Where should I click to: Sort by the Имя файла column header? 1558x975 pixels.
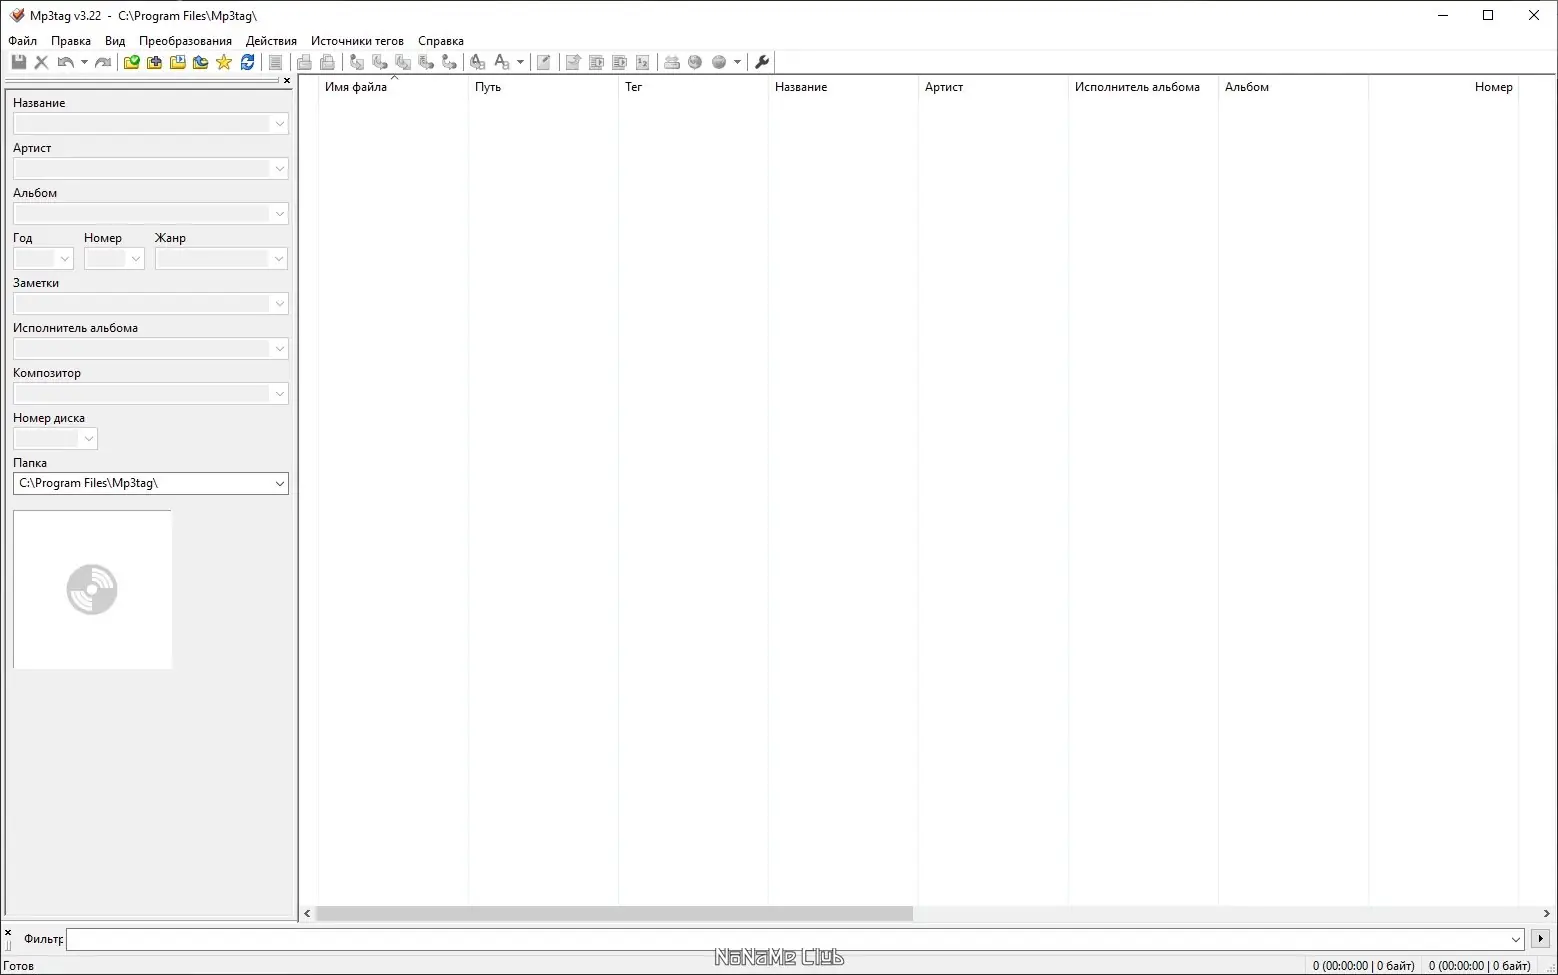click(393, 87)
